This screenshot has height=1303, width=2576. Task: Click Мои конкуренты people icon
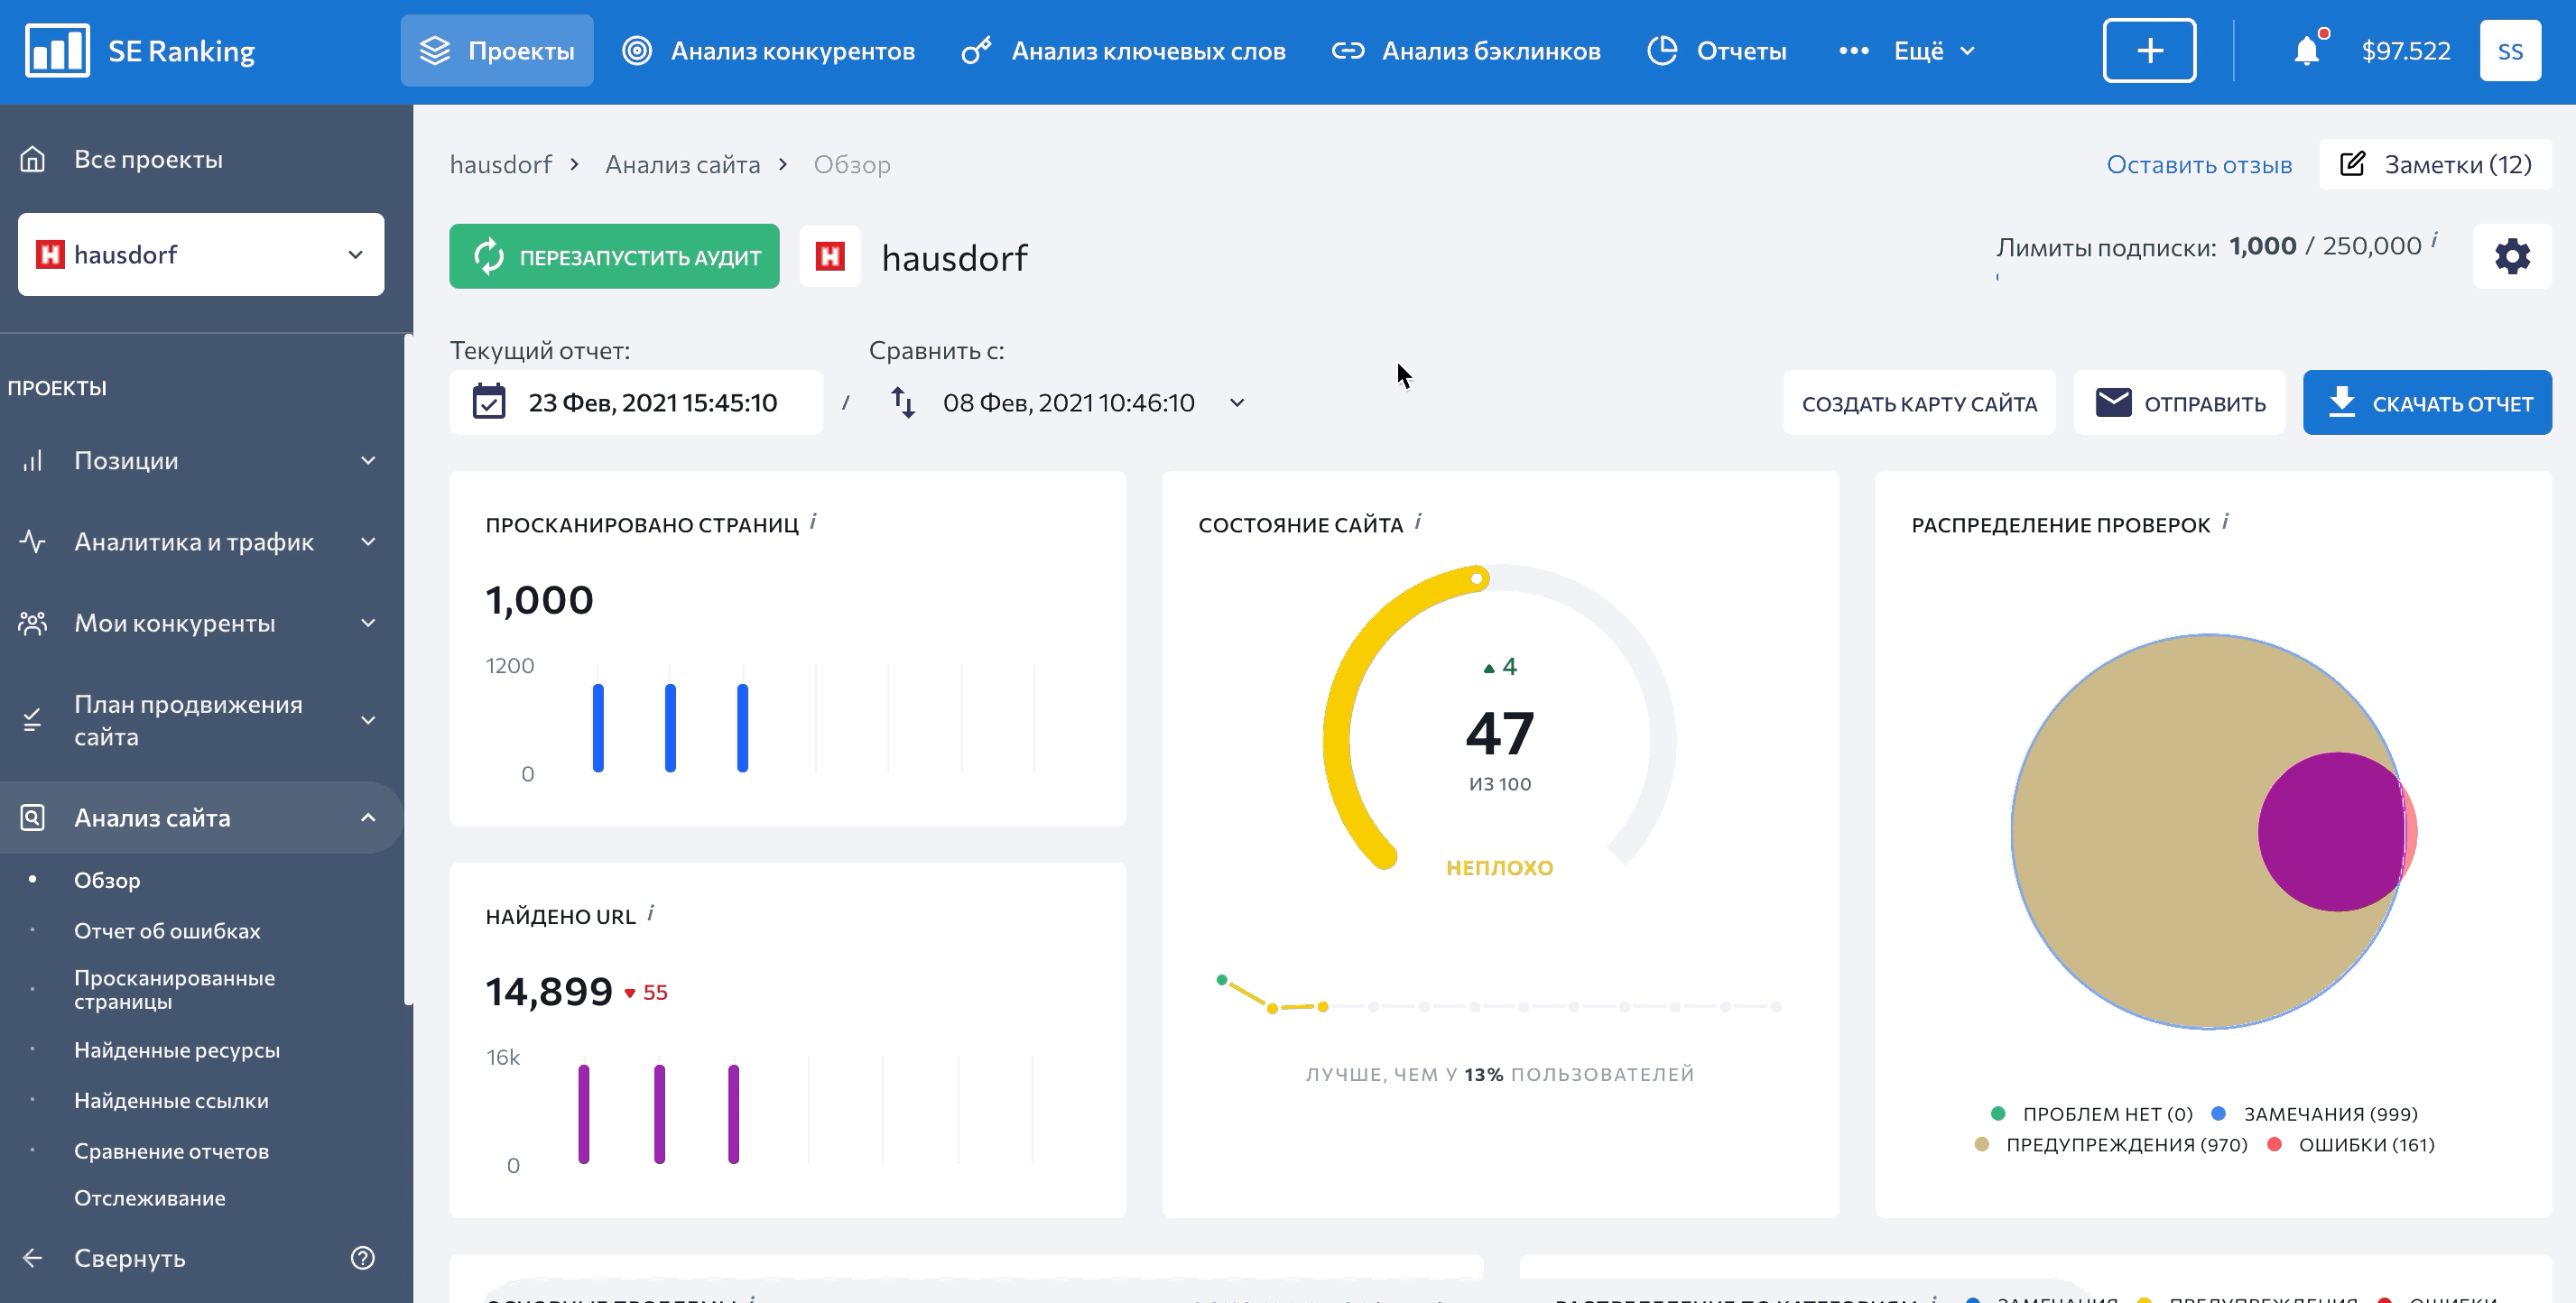coord(32,622)
